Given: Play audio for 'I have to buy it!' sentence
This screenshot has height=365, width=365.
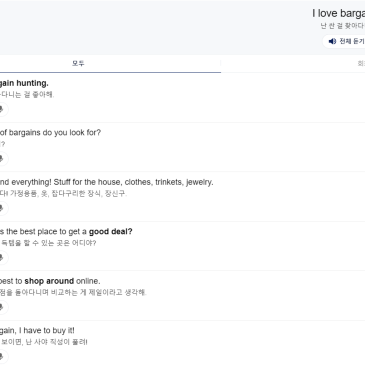Looking at the screenshot, I should point(2,356).
